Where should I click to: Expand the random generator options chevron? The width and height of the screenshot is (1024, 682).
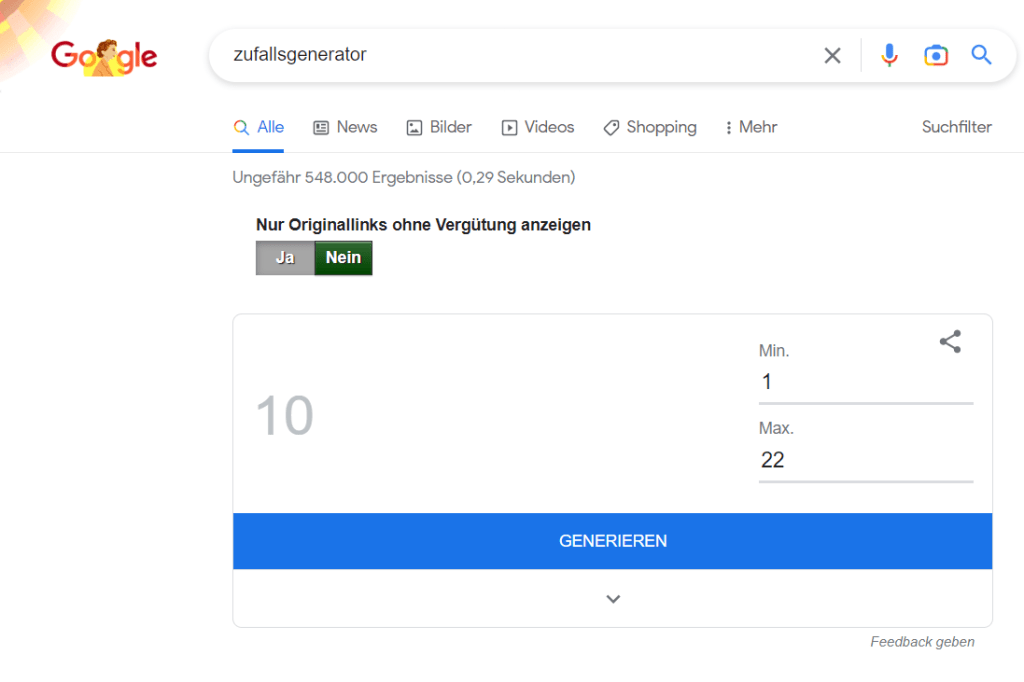coord(612,598)
